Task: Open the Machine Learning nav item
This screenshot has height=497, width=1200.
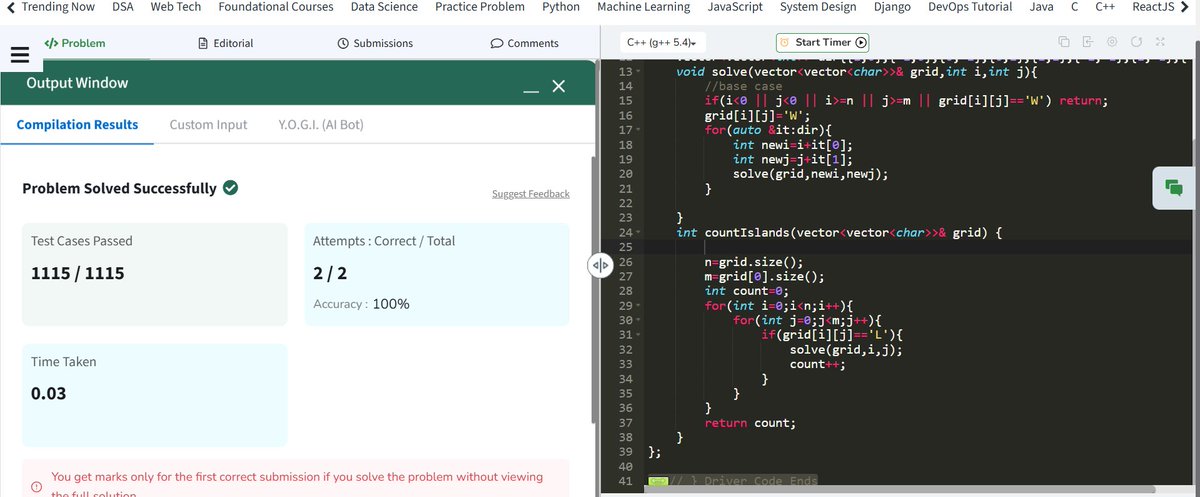Action: click(643, 7)
